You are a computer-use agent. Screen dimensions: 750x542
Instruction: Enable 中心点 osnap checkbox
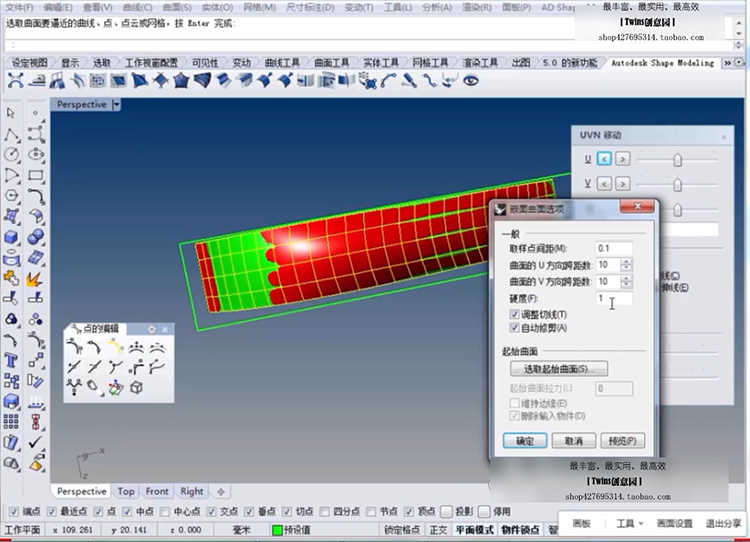click(x=164, y=511)
